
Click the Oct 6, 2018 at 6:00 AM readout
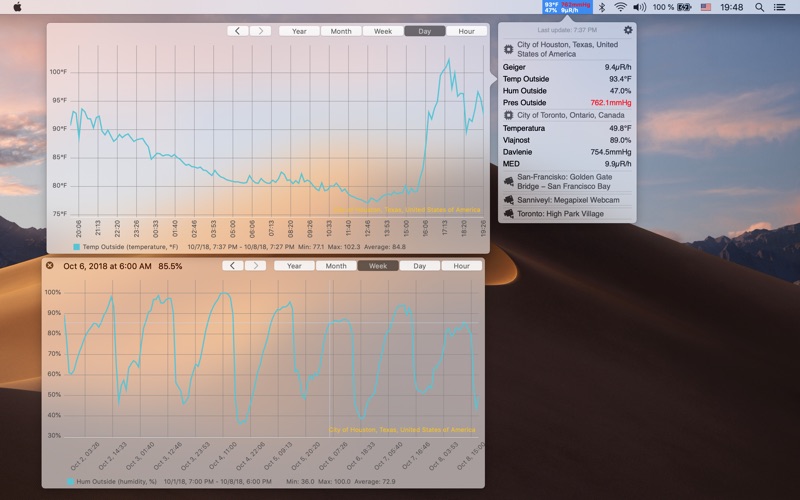pyautogui.click(x=107, y=266)
